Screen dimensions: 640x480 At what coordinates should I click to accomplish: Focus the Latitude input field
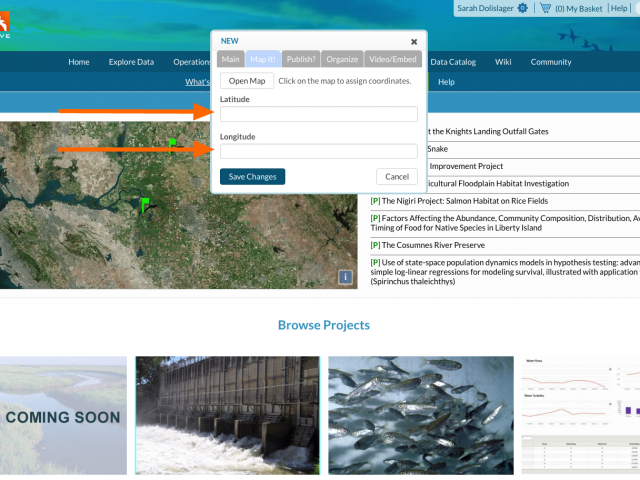click(x=318, y=114)
